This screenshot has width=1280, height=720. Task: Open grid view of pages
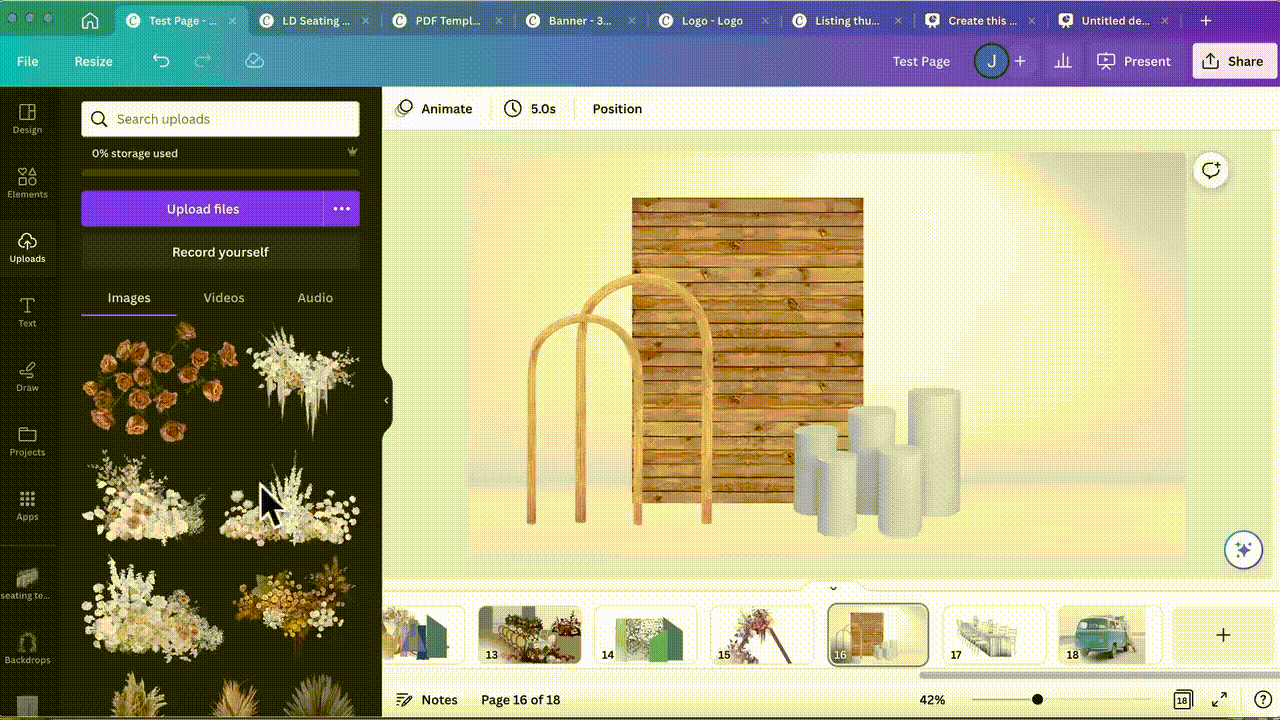click(1182, 700)
